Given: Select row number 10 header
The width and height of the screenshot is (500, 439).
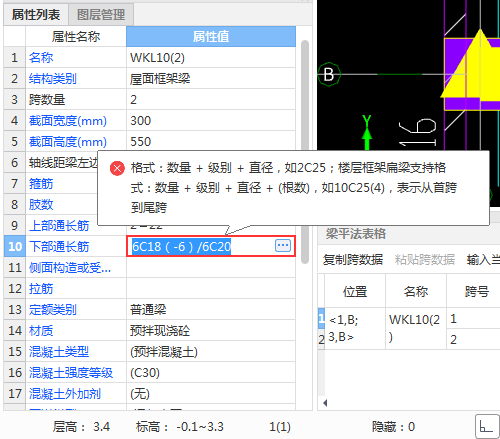Looking at the screenshot, I should pos(15,247).
